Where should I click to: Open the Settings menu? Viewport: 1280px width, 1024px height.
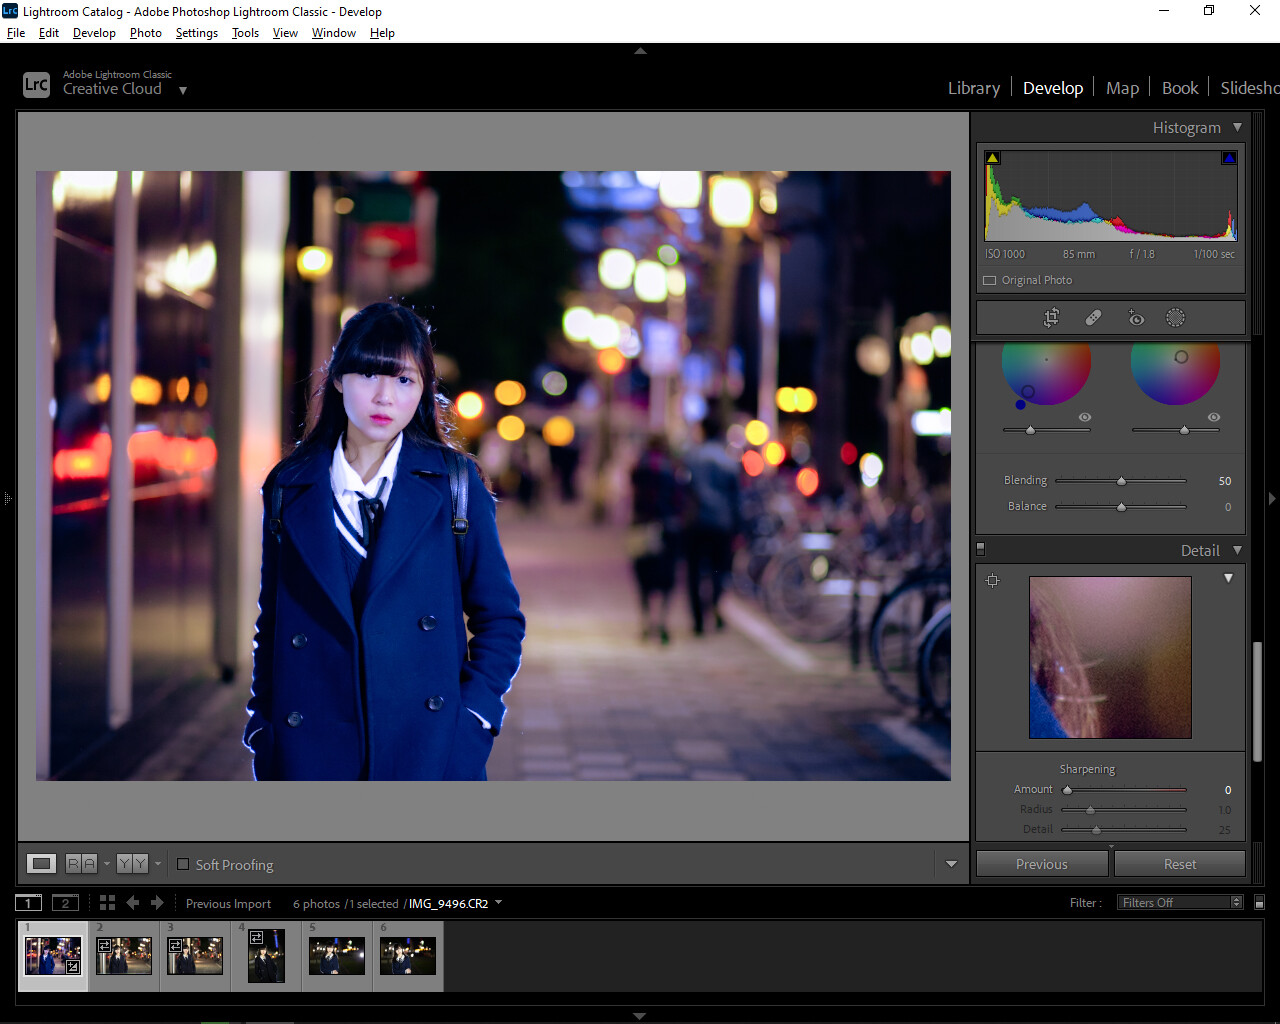(196, 33)
